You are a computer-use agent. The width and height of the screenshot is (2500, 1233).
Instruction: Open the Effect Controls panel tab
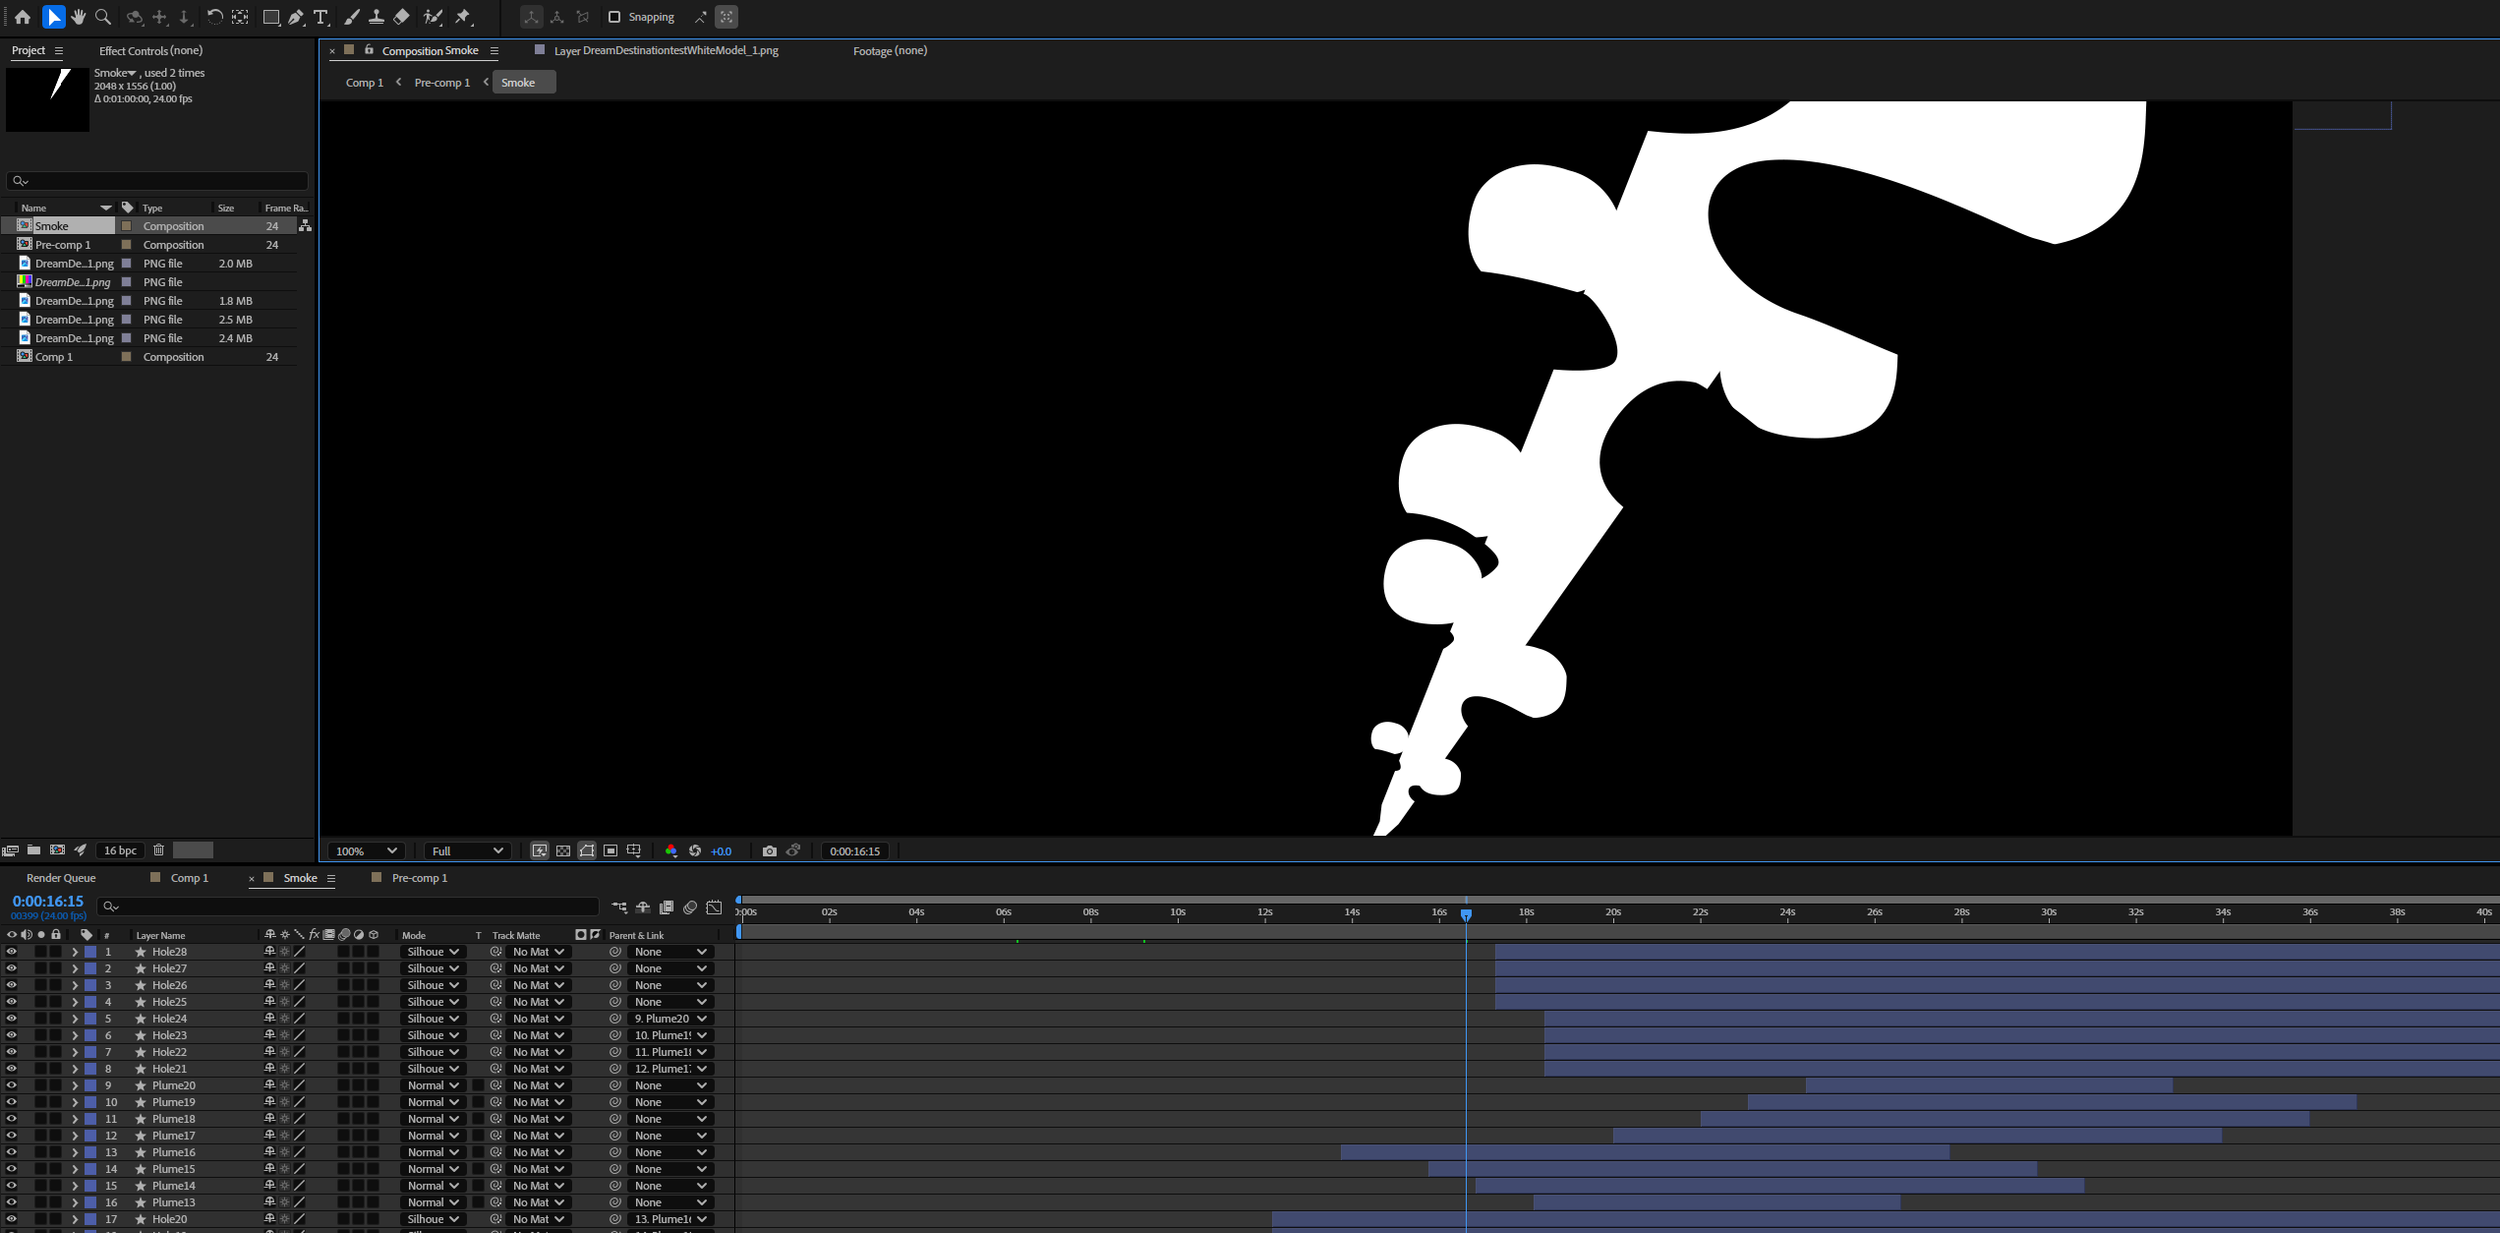point(150,50)
